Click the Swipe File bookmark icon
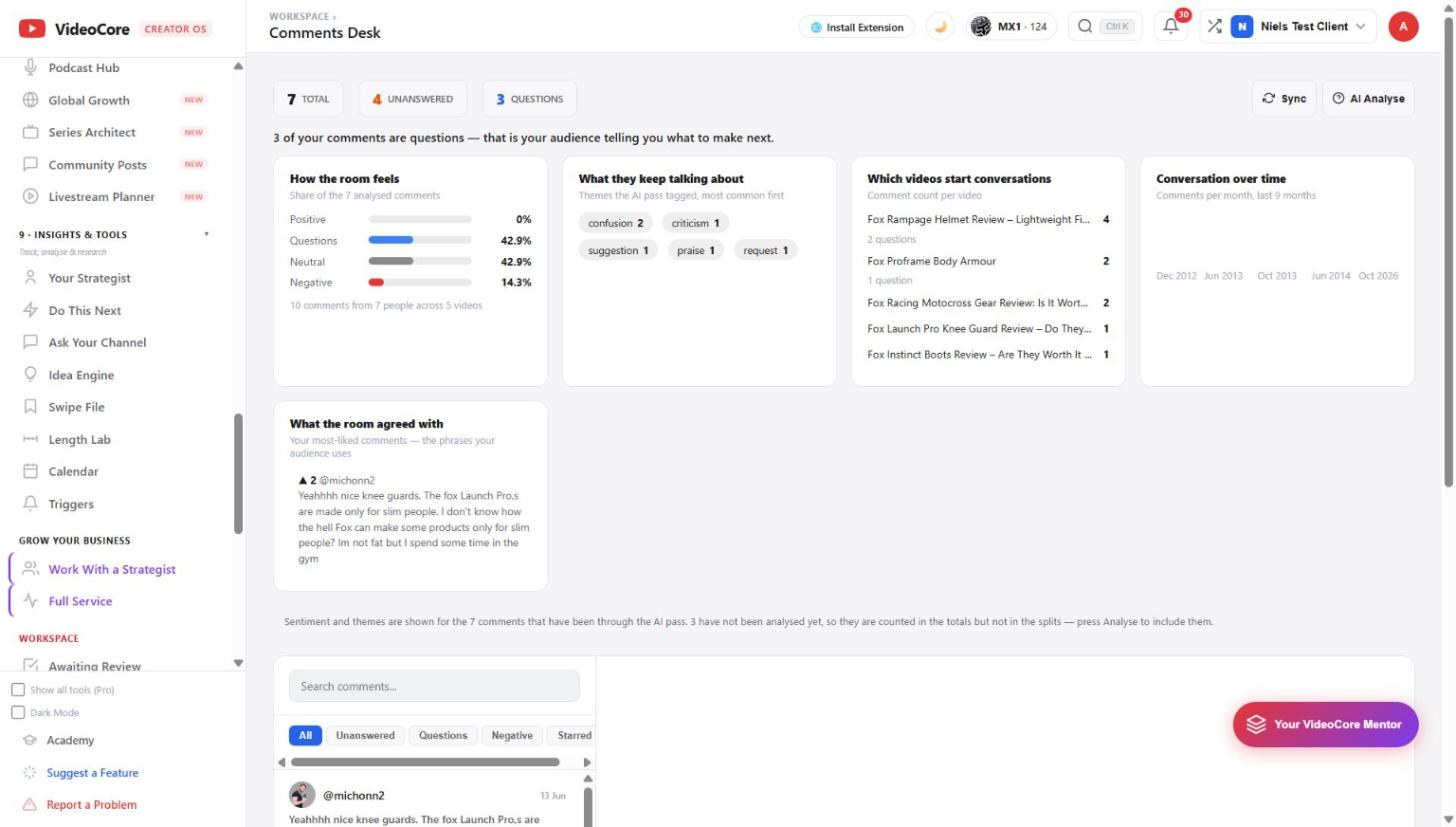The height and width of the screenshot is (827, 1456). [30, 407]
